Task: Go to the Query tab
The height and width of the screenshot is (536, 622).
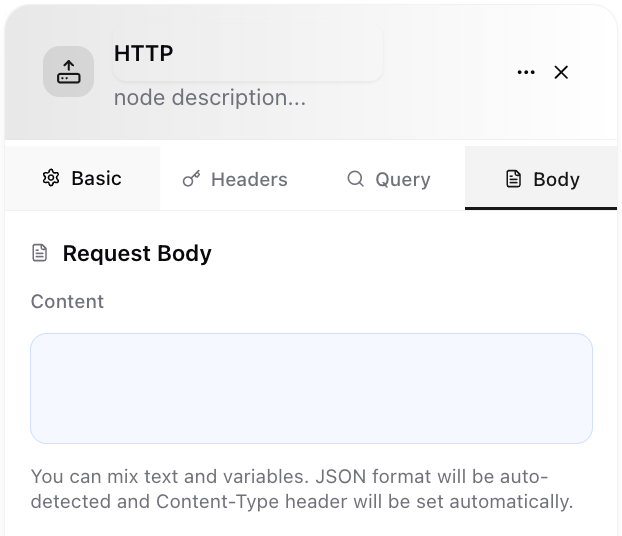Action: (389, 179)
